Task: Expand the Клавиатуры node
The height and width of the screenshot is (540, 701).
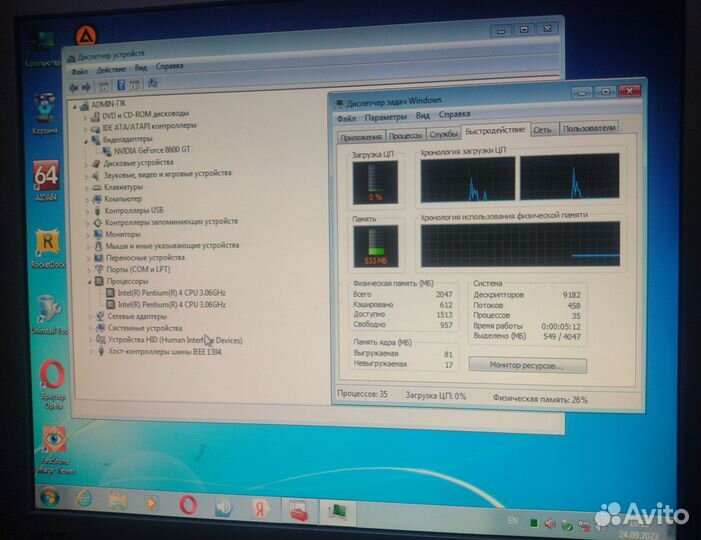Action: point(87,188)
